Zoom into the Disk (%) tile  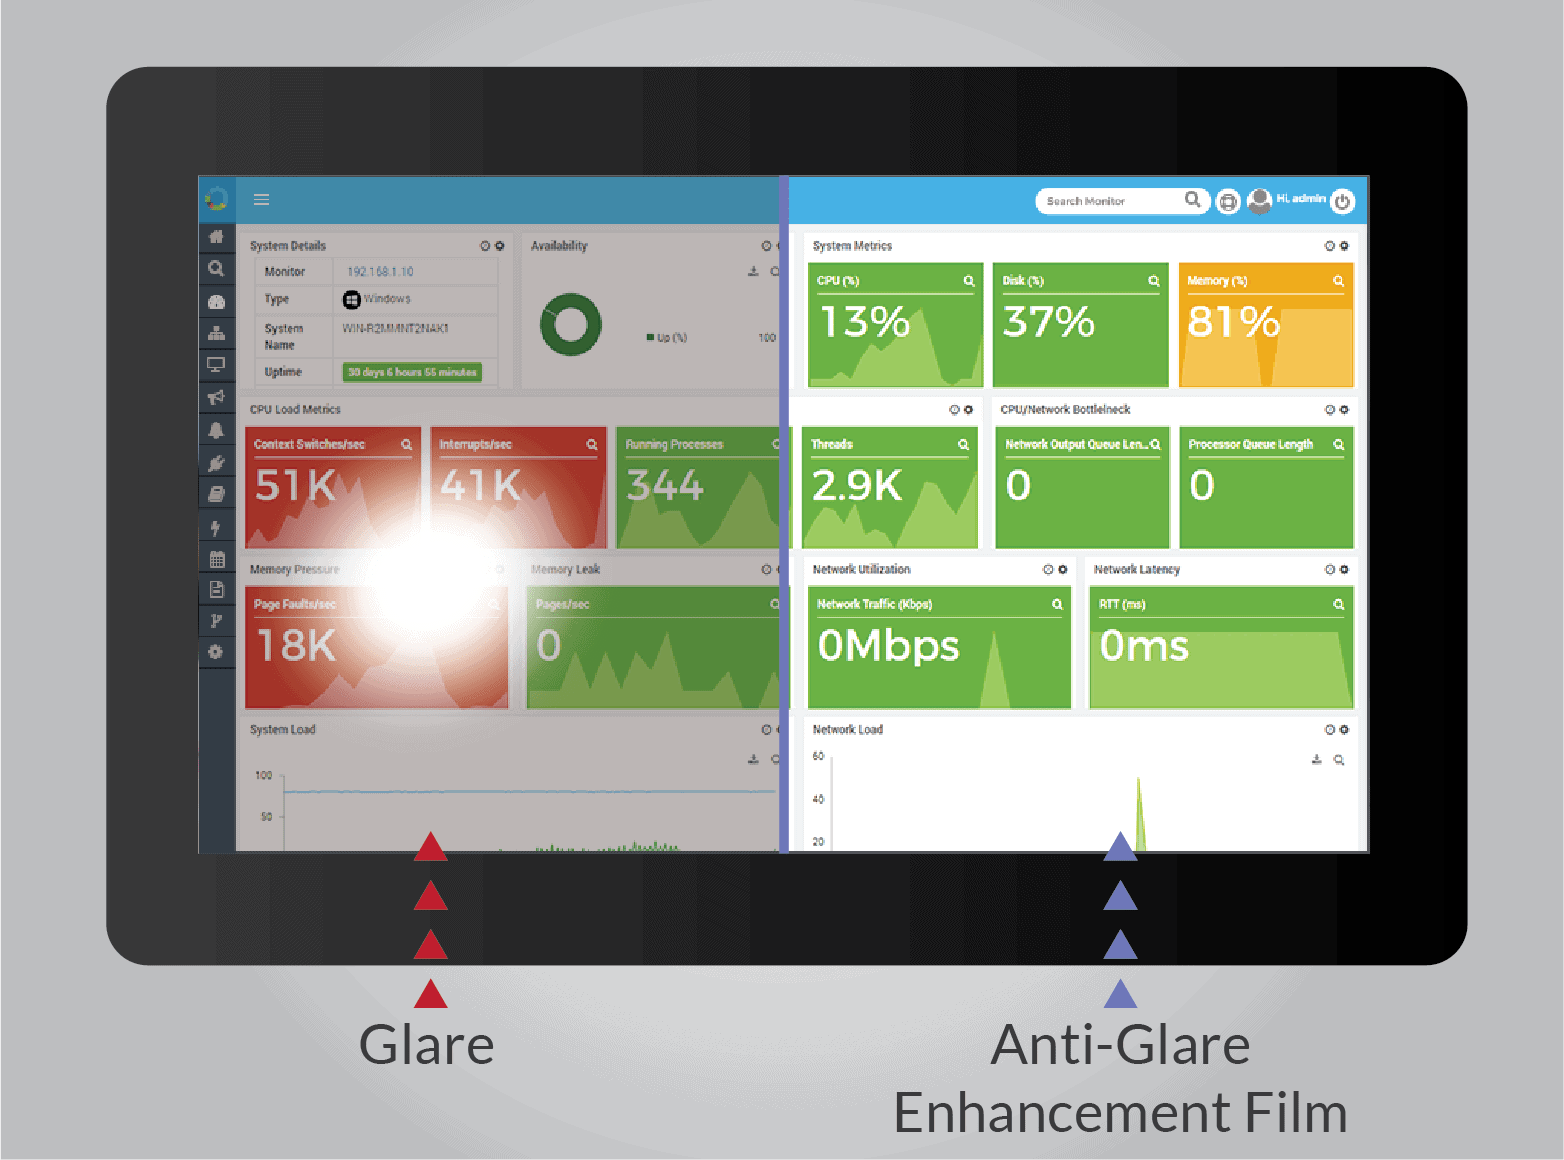coord(1153,281)
